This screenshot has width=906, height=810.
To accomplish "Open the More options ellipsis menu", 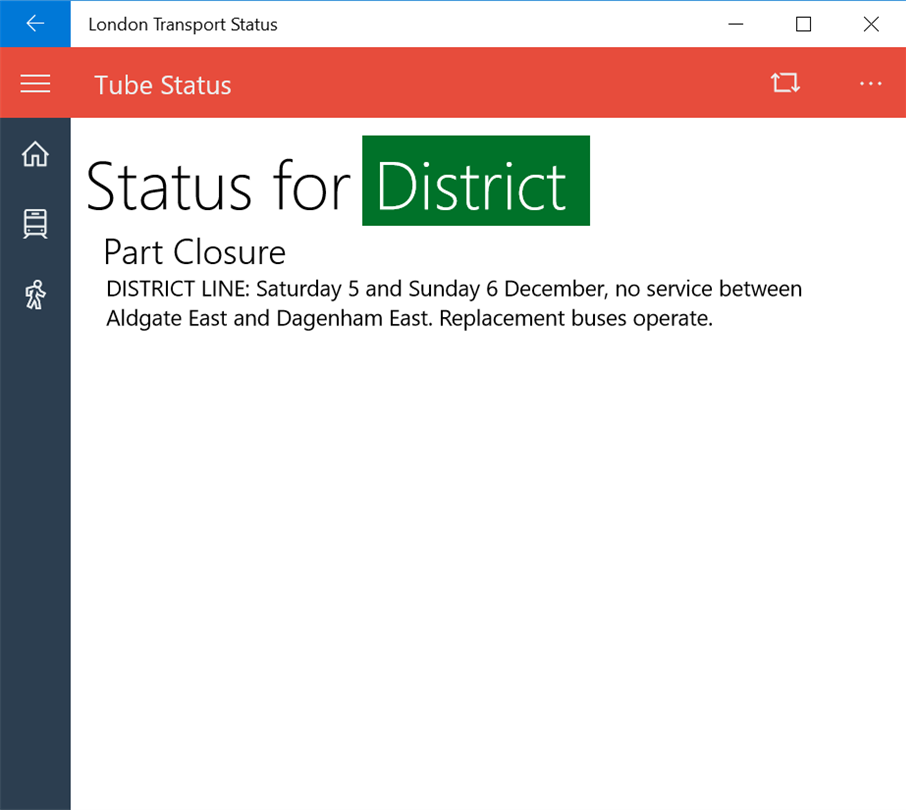I will (x=870, y=84).
